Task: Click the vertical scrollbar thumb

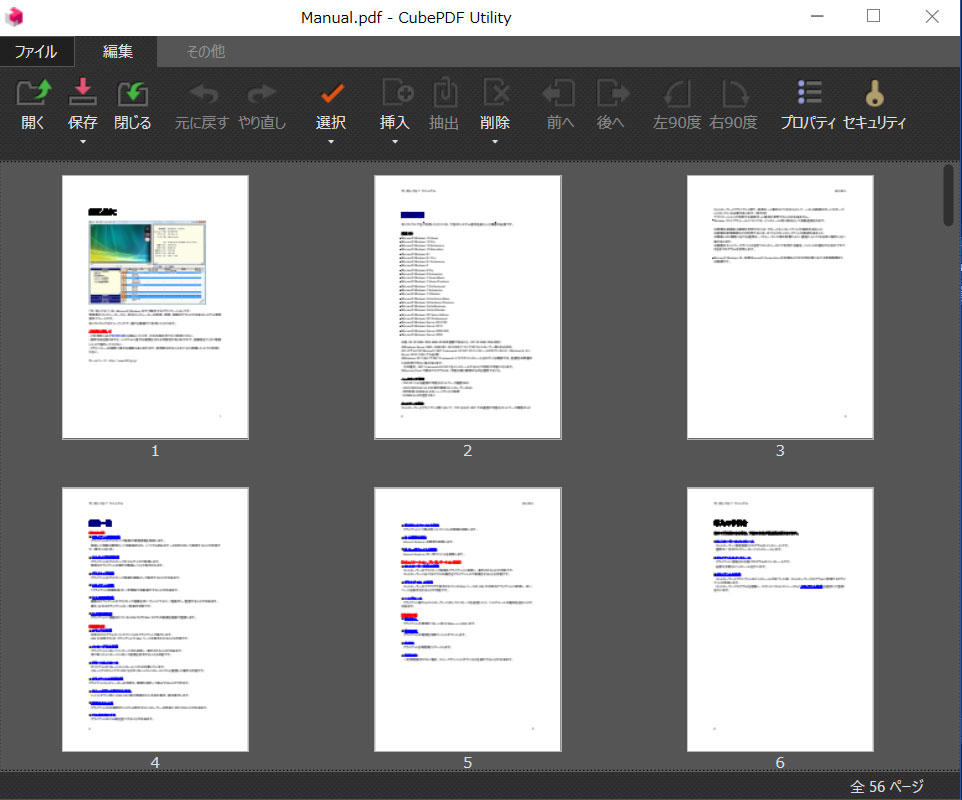Action: pyautogui.click(x=948, y=195)
